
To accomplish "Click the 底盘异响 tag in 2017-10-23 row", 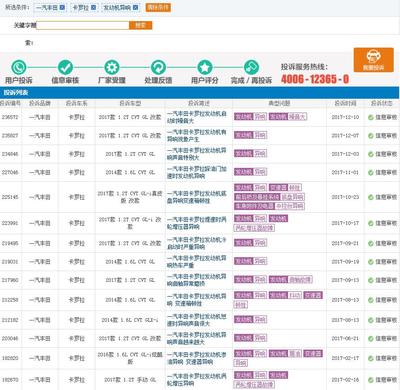I will pos(292,197).
